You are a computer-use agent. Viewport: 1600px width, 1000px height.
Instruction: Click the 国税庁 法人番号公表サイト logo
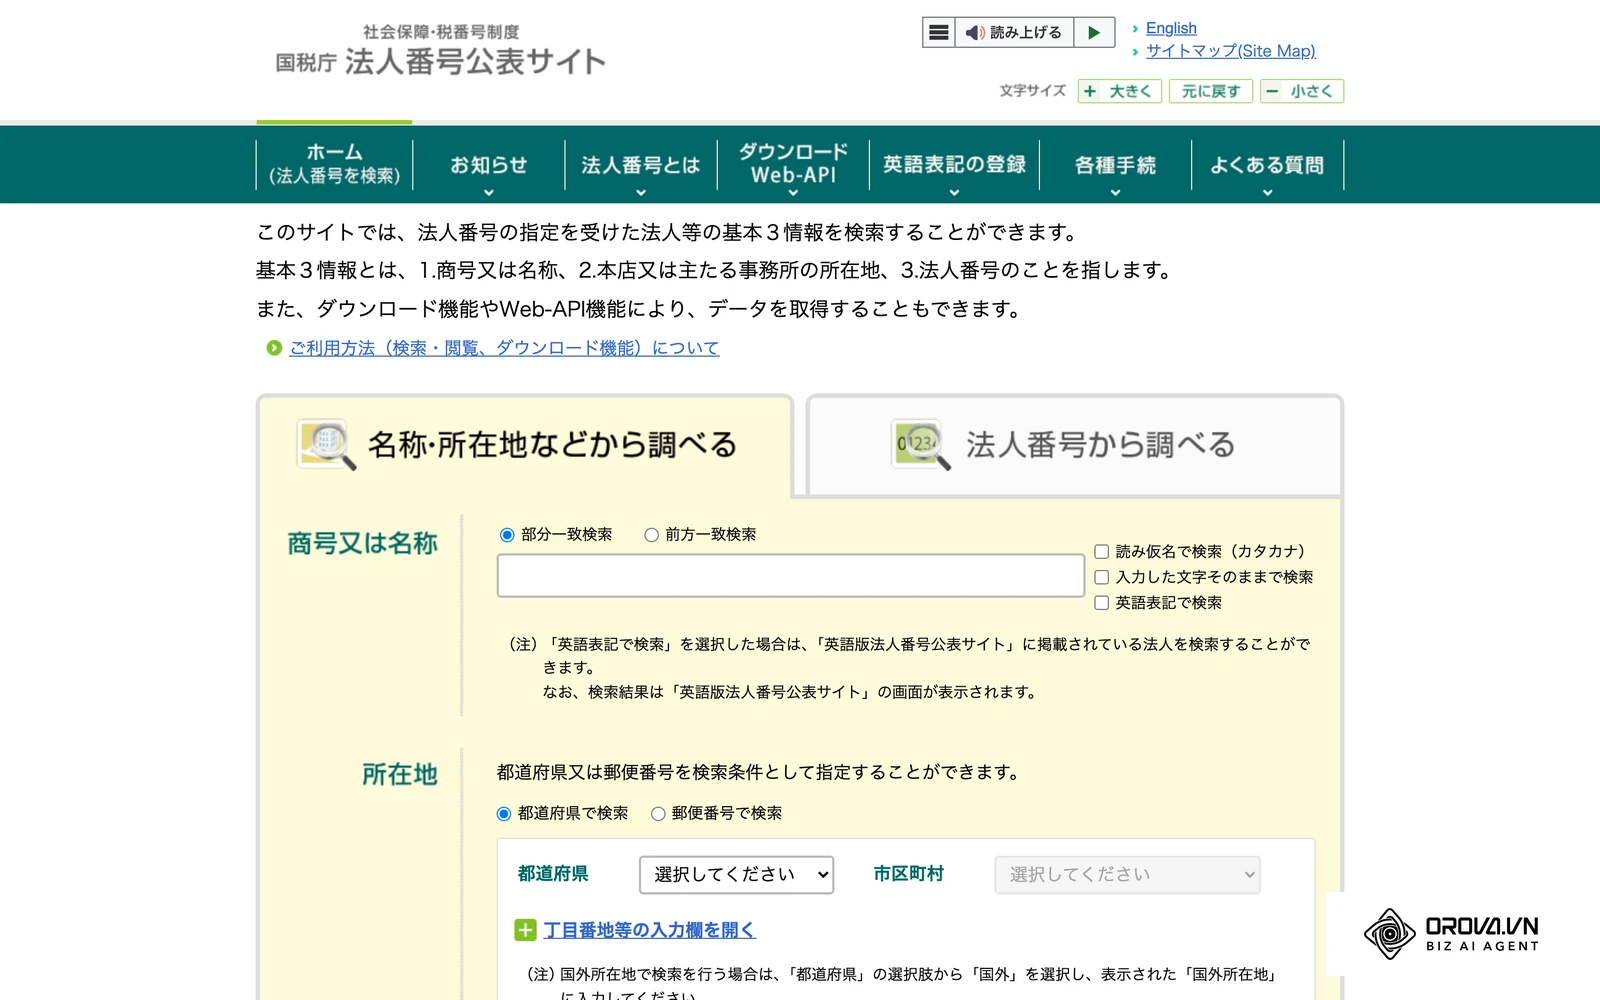[441, 50]
